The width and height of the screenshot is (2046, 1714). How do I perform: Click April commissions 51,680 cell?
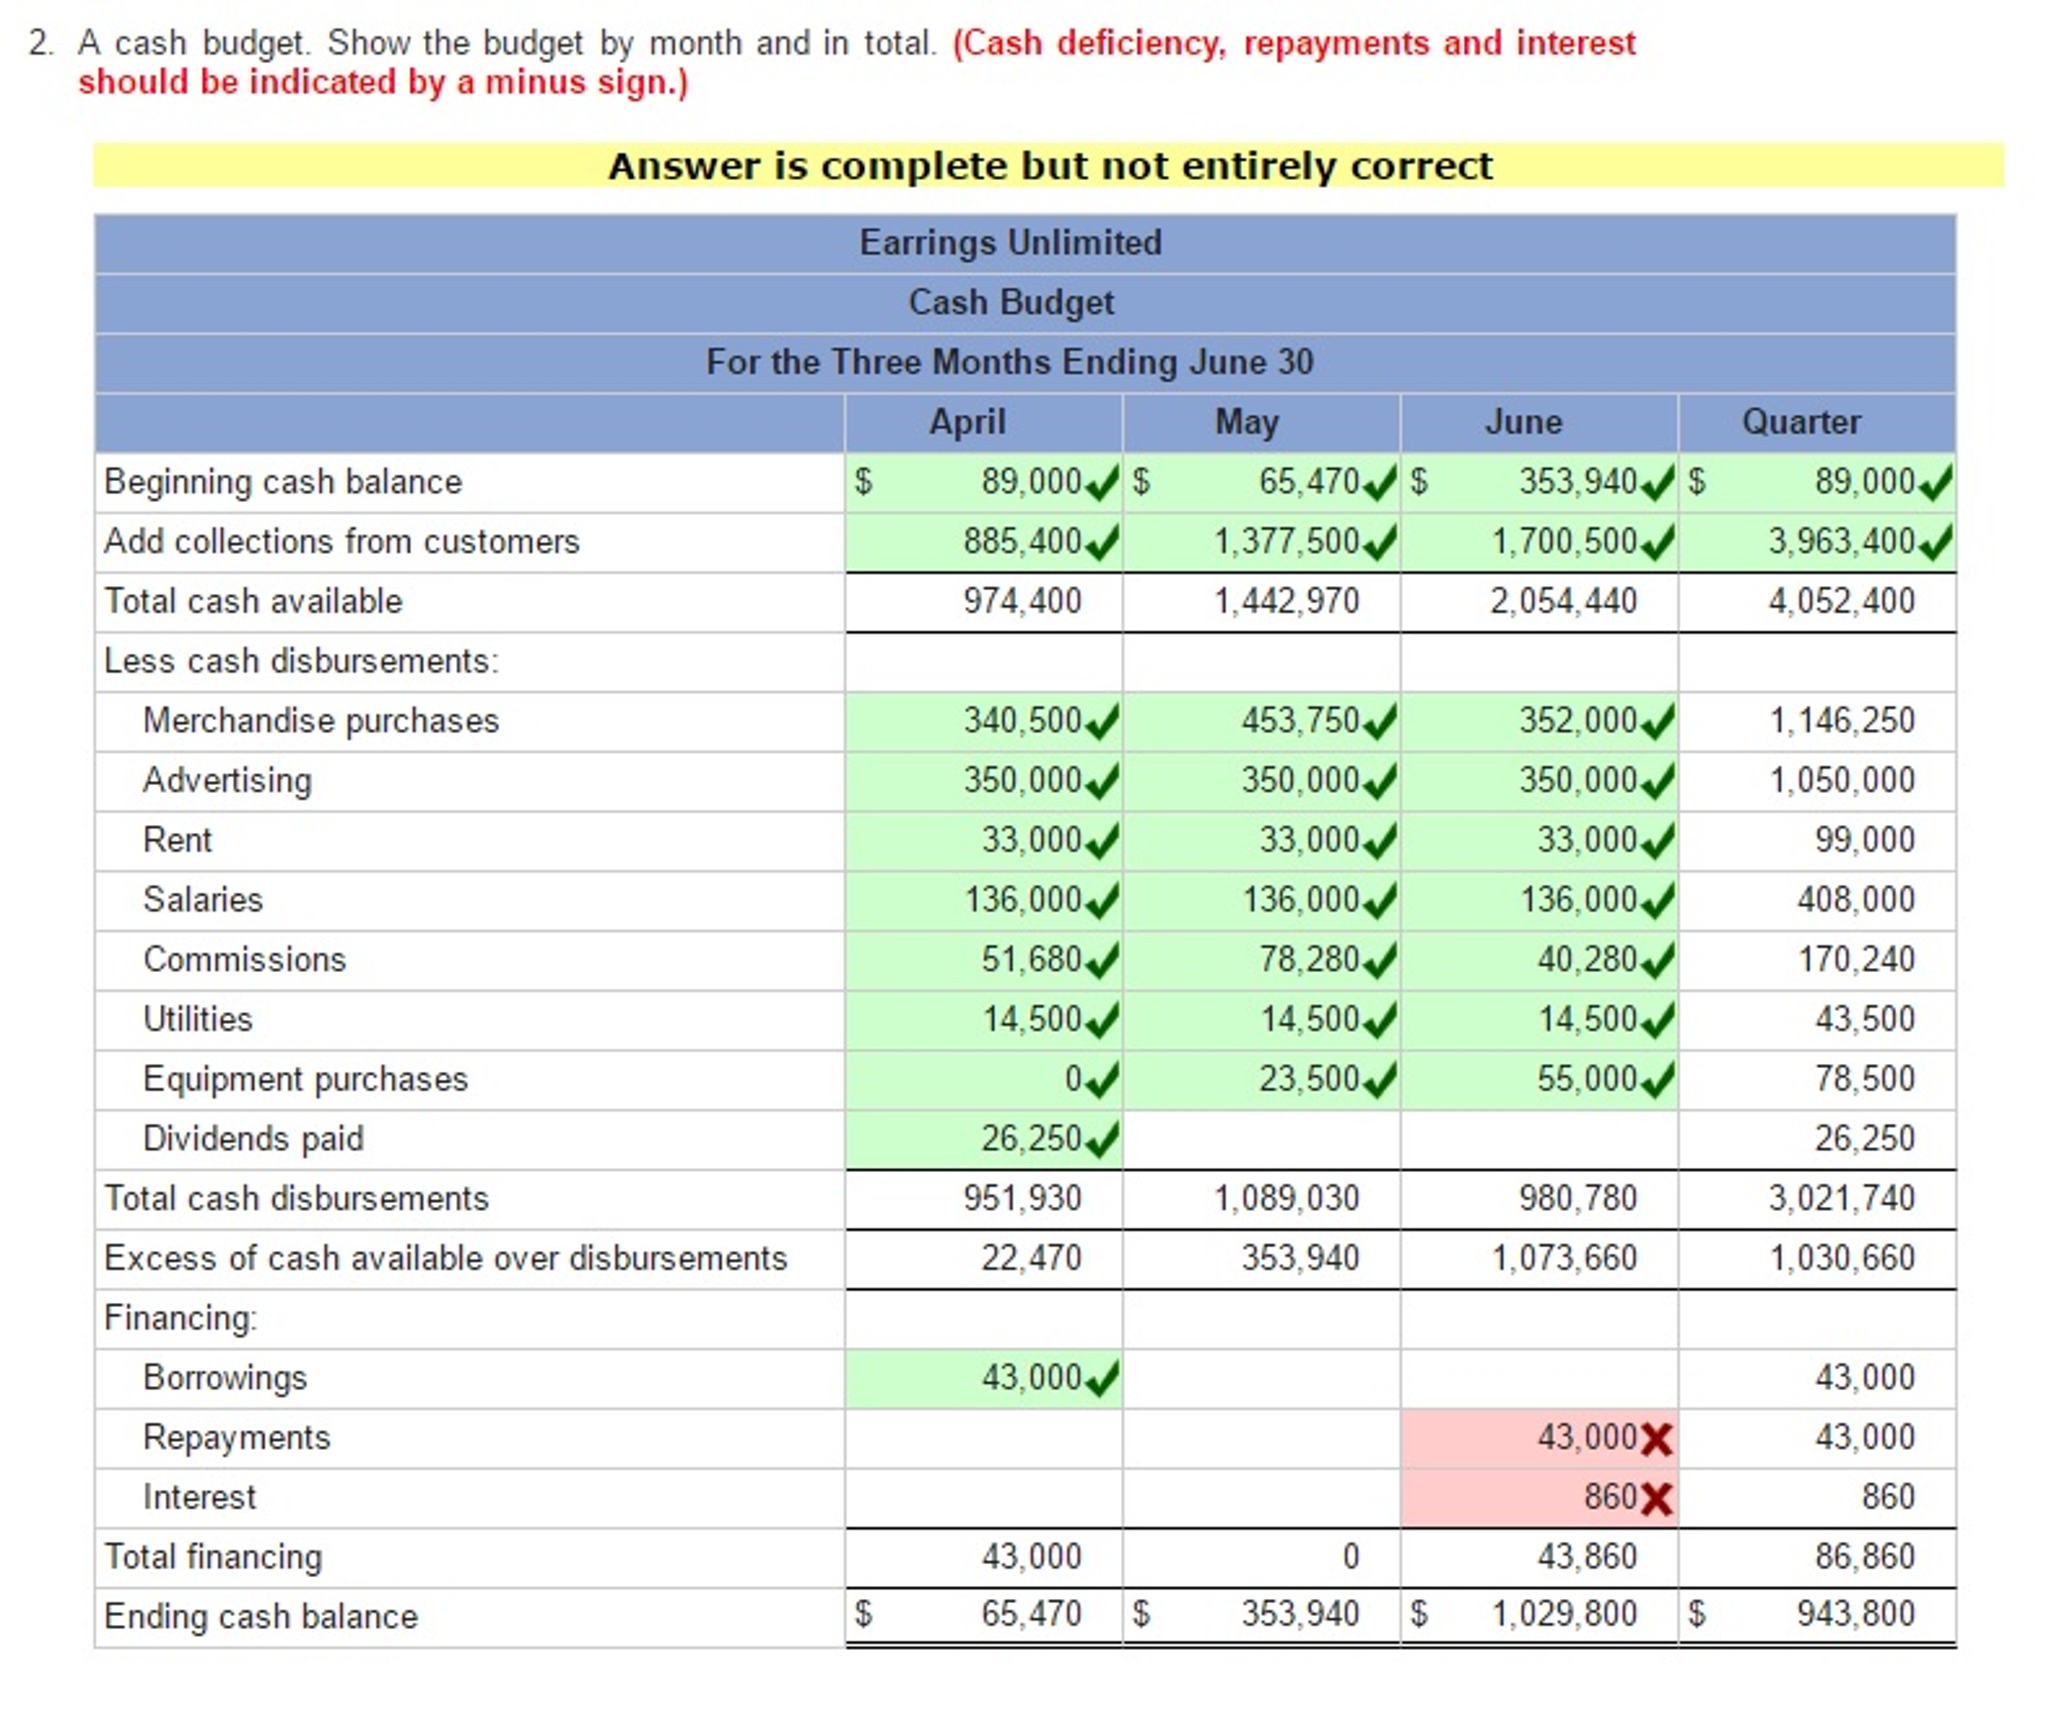click(x=982, y=960)
